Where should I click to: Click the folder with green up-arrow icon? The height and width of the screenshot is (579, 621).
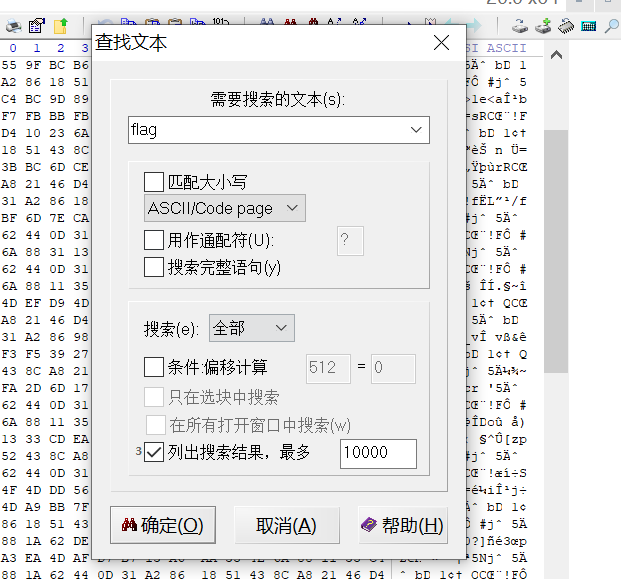pos(61,26)
